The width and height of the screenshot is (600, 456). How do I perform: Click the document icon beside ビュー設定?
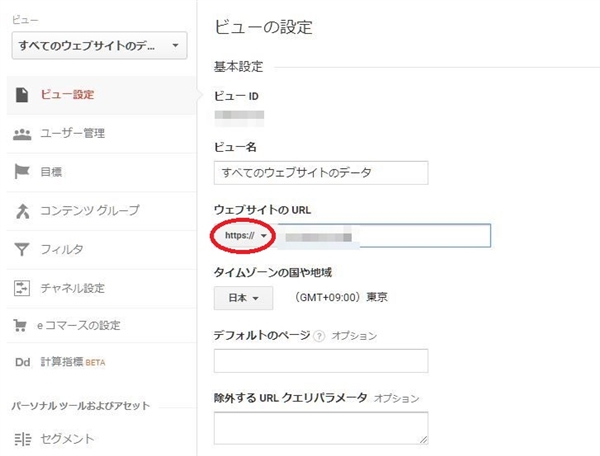click(21, 95)
